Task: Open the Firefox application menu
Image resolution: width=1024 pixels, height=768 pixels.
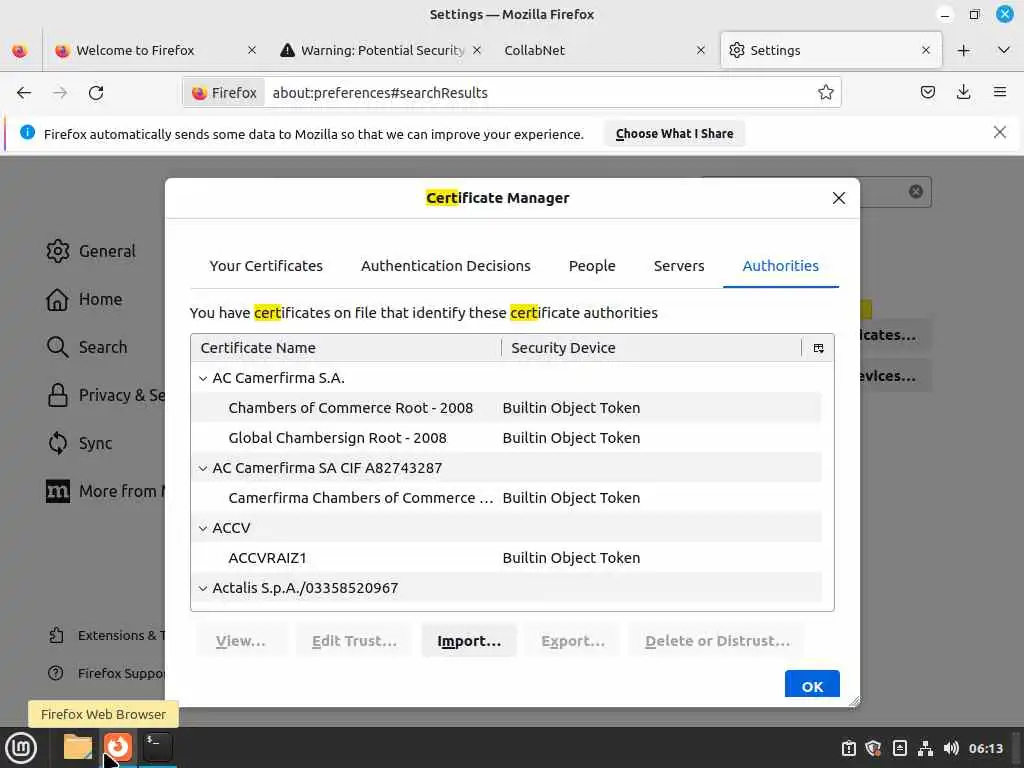Action: (x=1000, y=92)
